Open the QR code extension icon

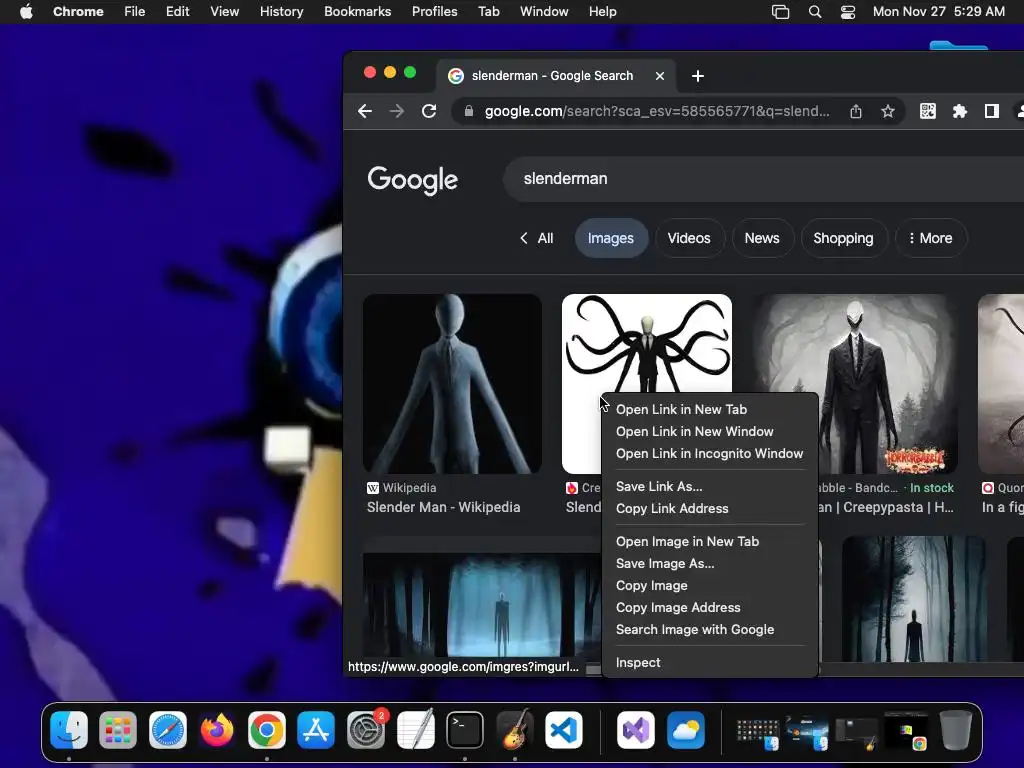927,112
